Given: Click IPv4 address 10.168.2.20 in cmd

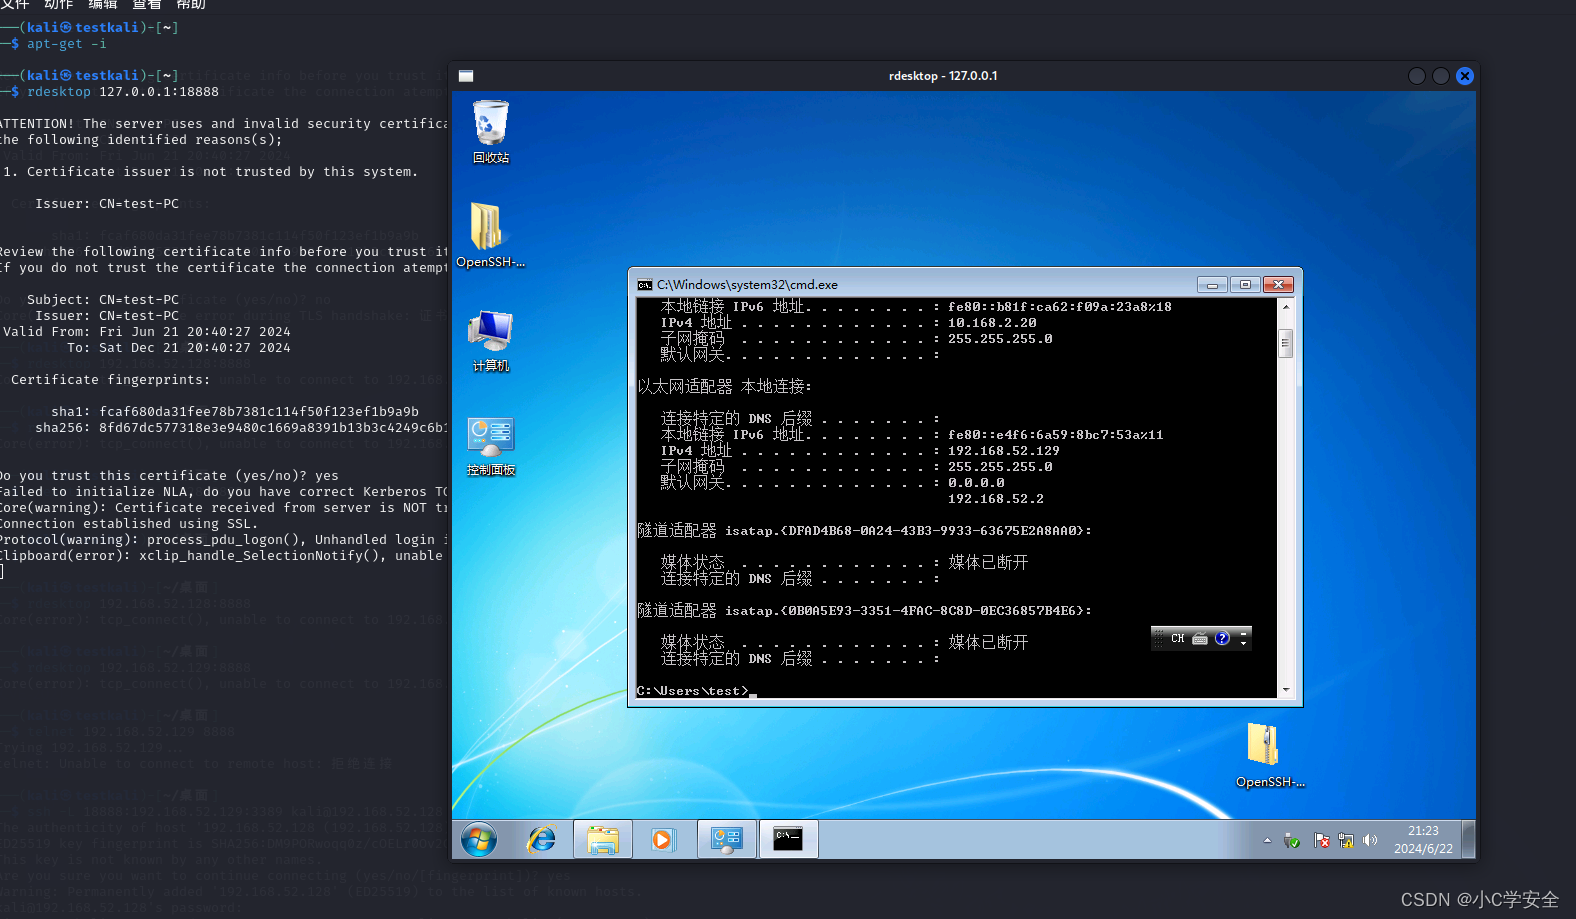Looking at the screenshot, I should click(992, 323).
